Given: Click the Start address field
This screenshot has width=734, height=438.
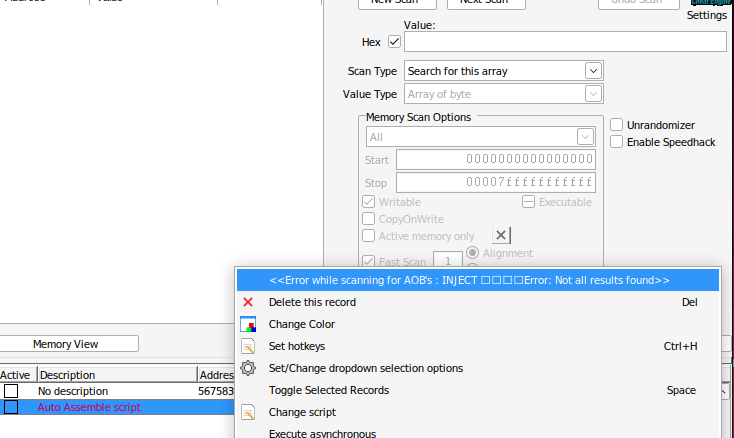Looking at the screenshot, I should pos(496,159).
